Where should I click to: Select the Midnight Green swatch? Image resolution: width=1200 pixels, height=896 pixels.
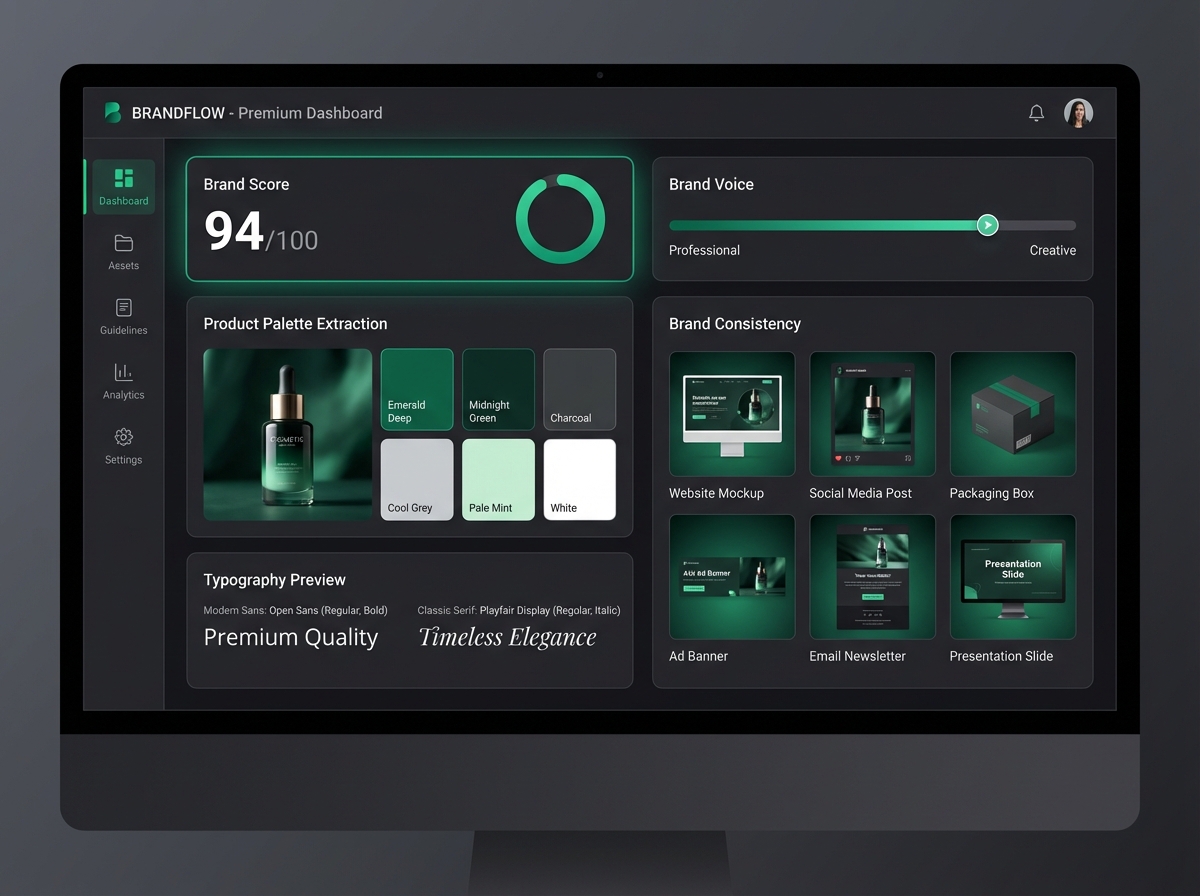[498, 389]
